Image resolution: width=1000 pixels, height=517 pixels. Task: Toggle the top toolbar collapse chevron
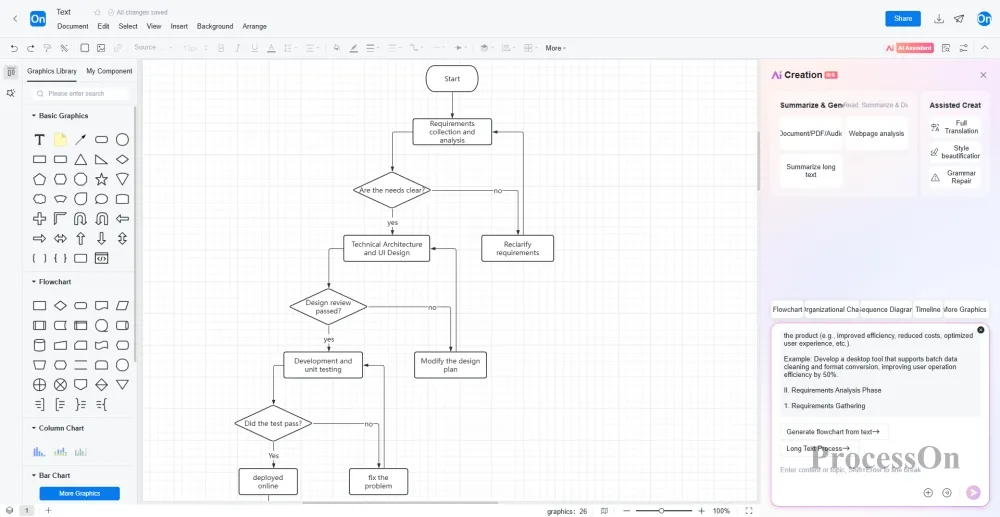pos(985,48)
